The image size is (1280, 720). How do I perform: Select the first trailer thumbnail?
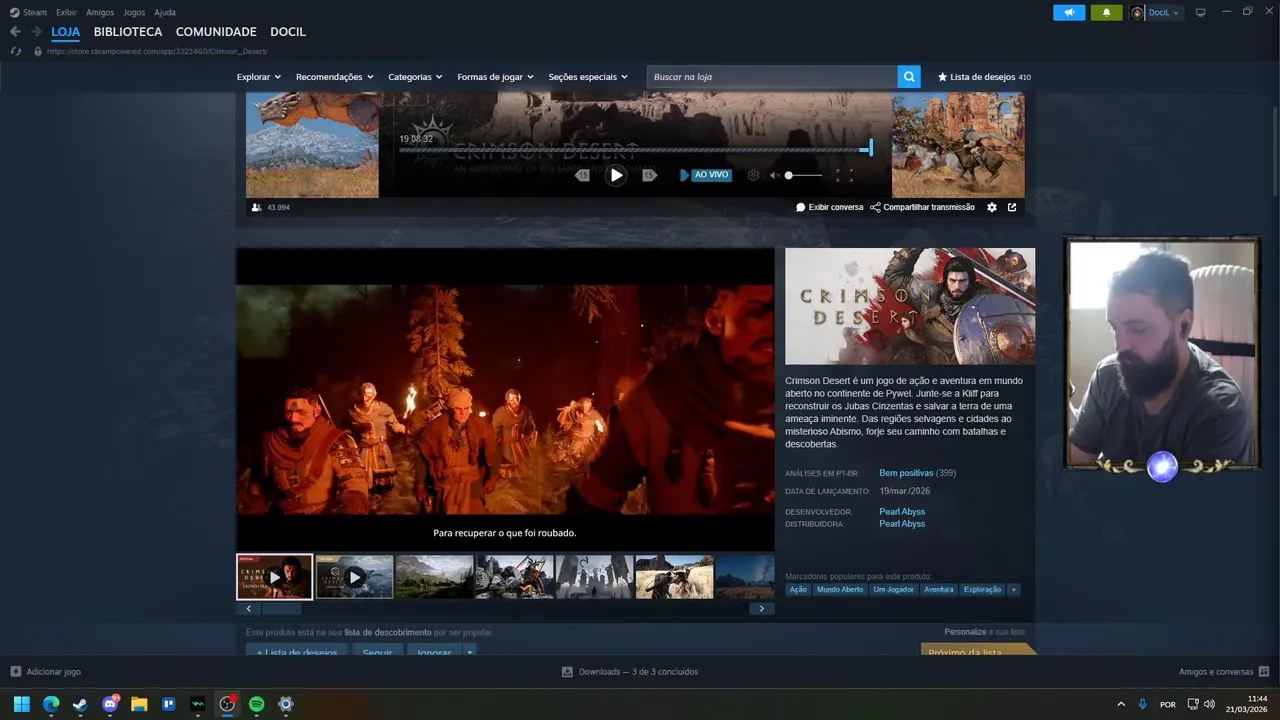click(274, 577)
